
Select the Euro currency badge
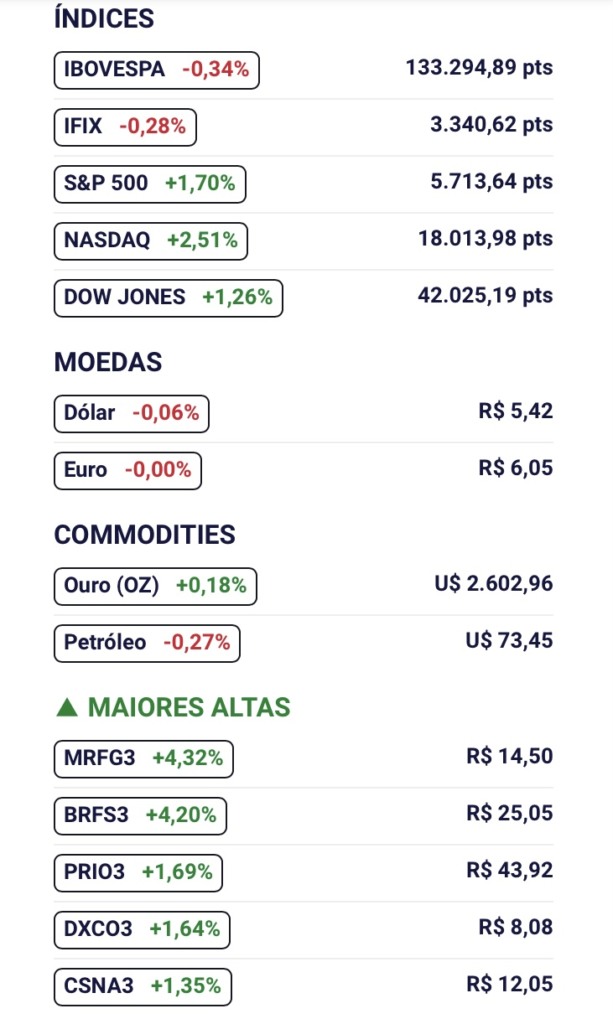[127, 470]
